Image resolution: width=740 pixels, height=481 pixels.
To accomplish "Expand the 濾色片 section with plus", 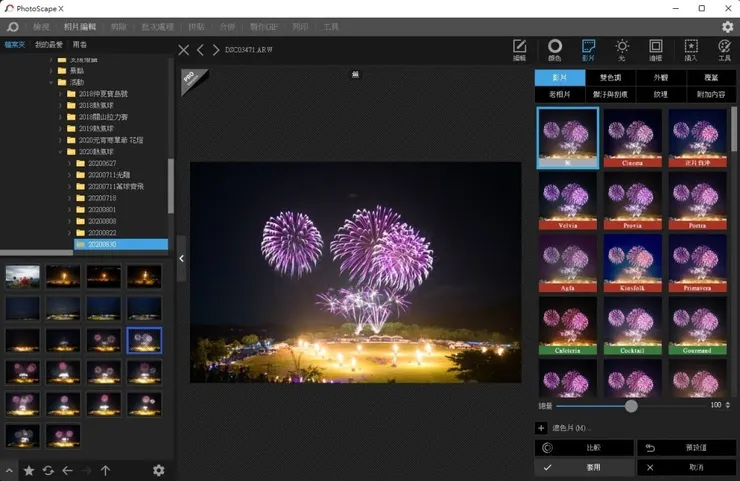I will click(x=541, y=428).
